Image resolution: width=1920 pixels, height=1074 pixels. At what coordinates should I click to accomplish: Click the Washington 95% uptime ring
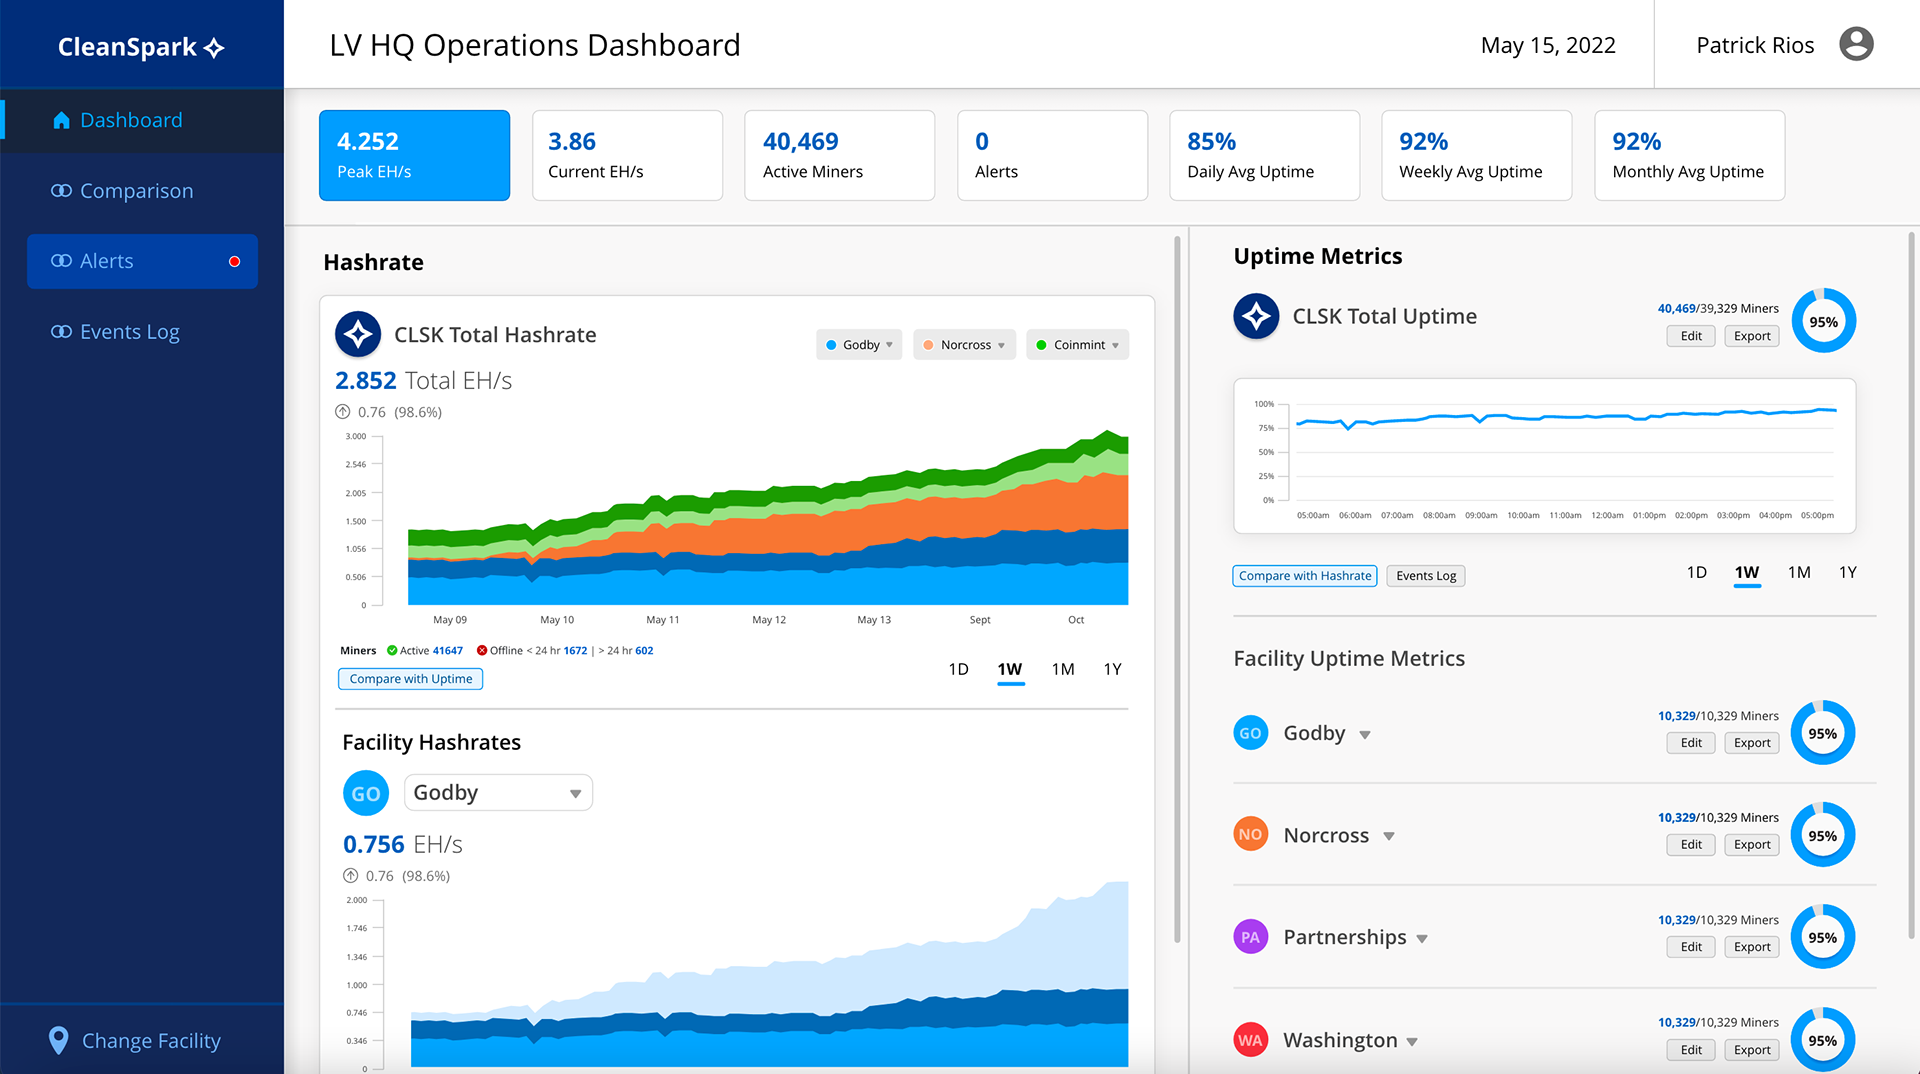(1823, 1040)
